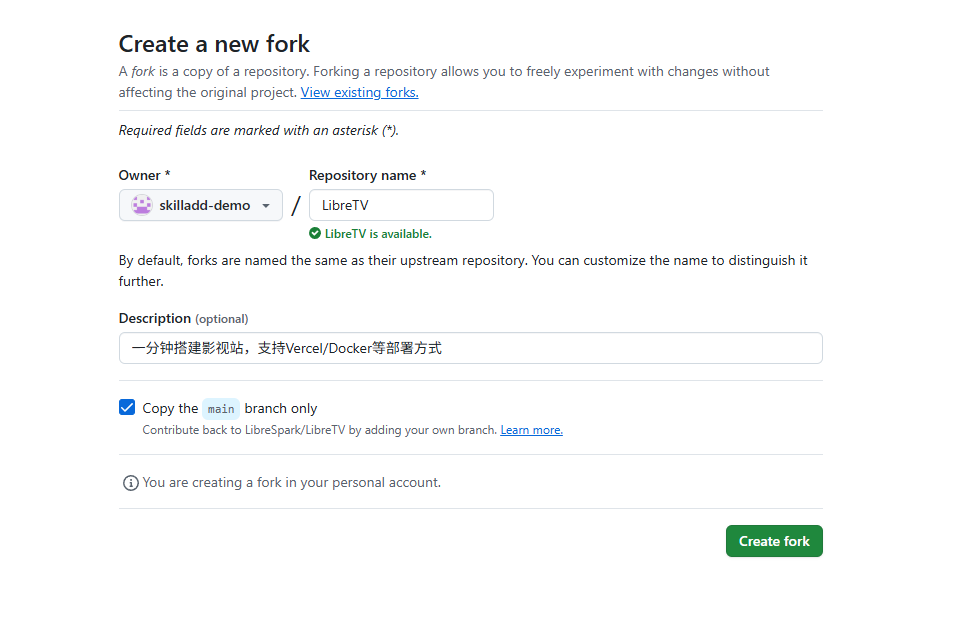977x638 pixels.
Task: Click the "main" branch badge
Action: click(x=221, y=408)
